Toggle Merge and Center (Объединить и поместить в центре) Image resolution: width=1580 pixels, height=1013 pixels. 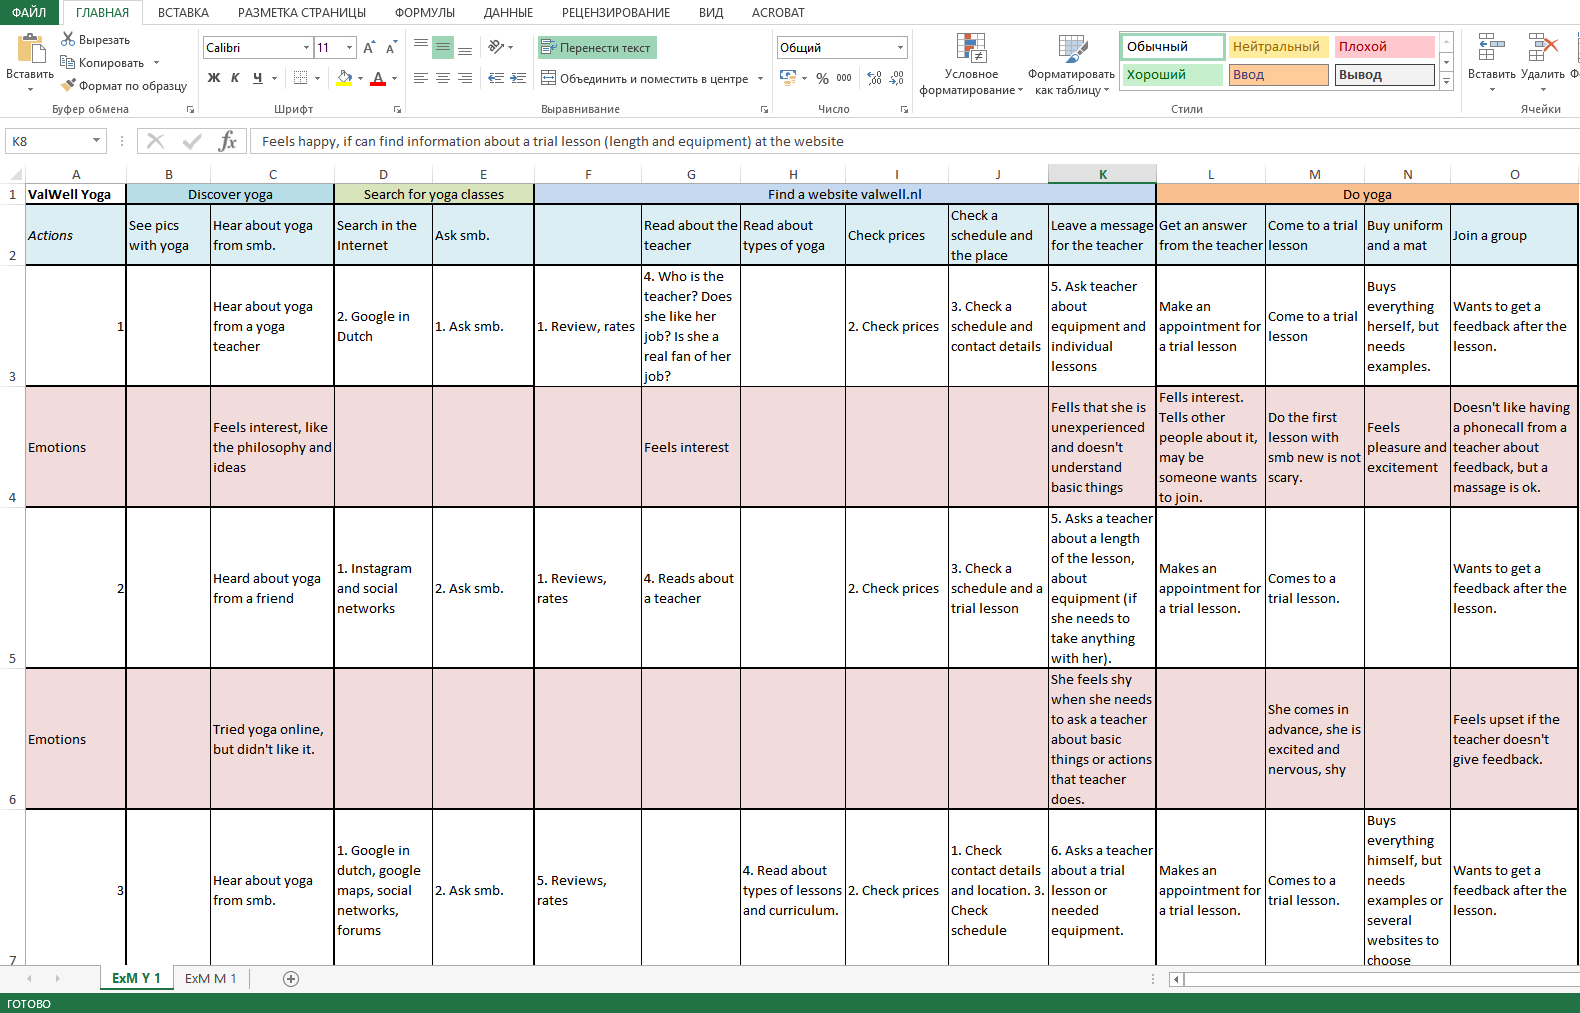(644, 78)
